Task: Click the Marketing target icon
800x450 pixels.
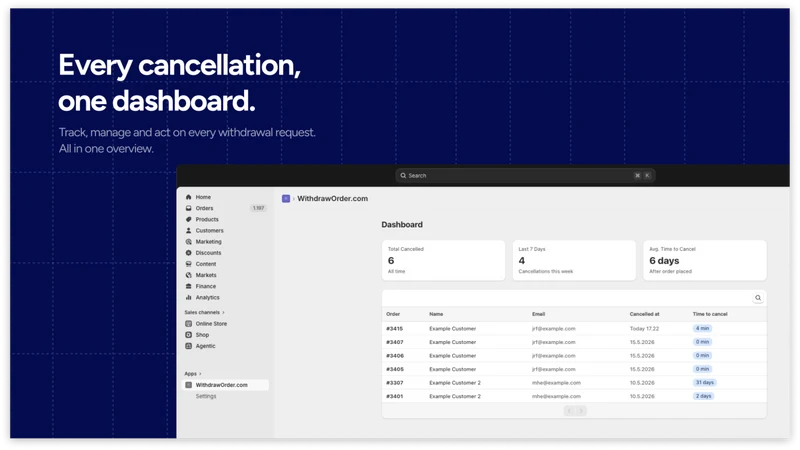Action: pyautogui.click(x=188, y=242)
